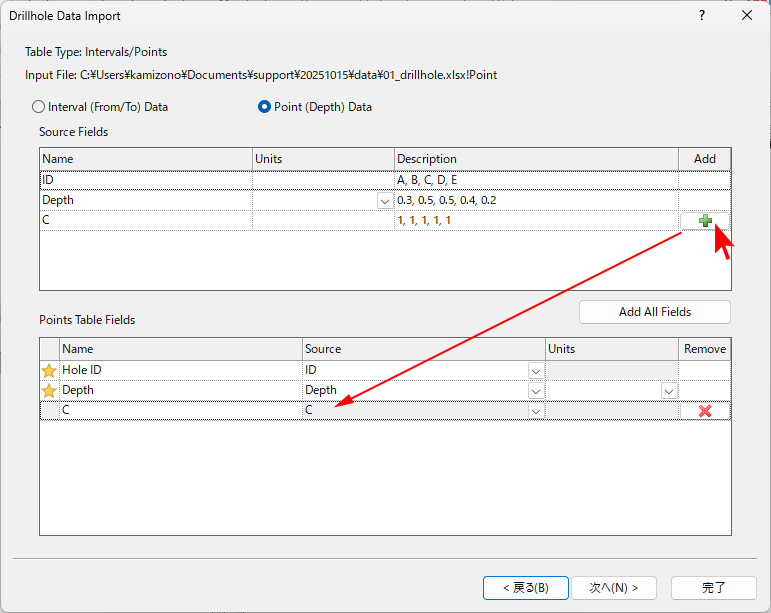Go back with the 戻る(B) button

click(x=525, y=587)
